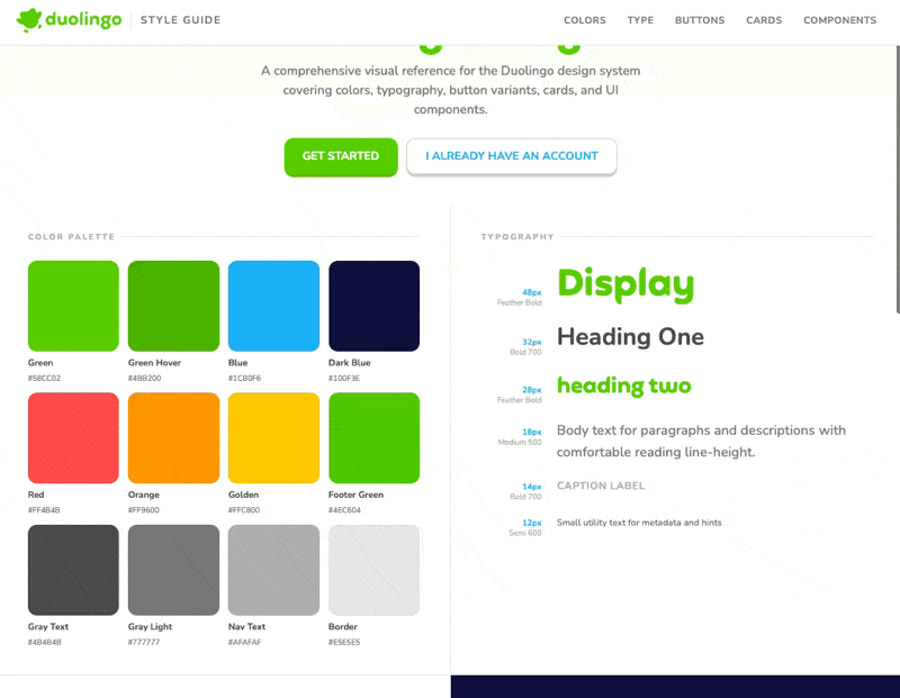Click the hex code #58CC02

[x=44, y=378]
